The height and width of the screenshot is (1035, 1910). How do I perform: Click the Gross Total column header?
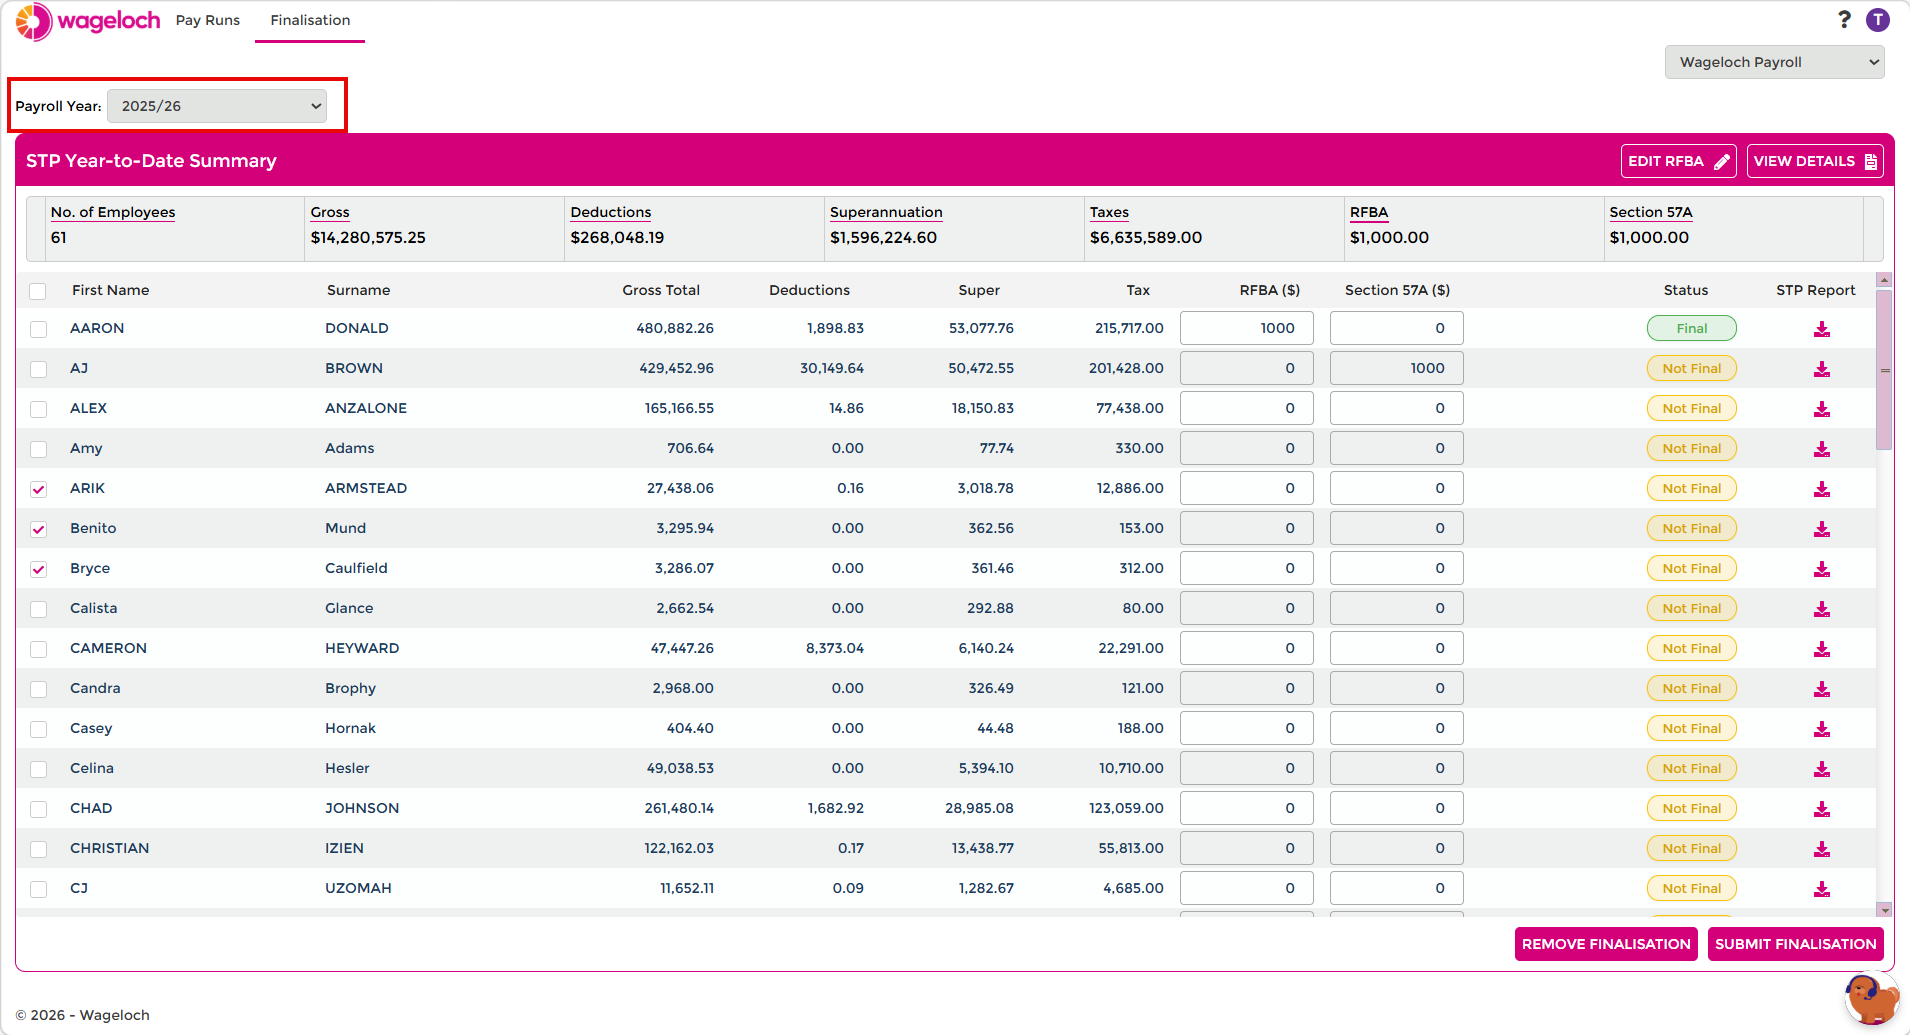tap(661, 290)
